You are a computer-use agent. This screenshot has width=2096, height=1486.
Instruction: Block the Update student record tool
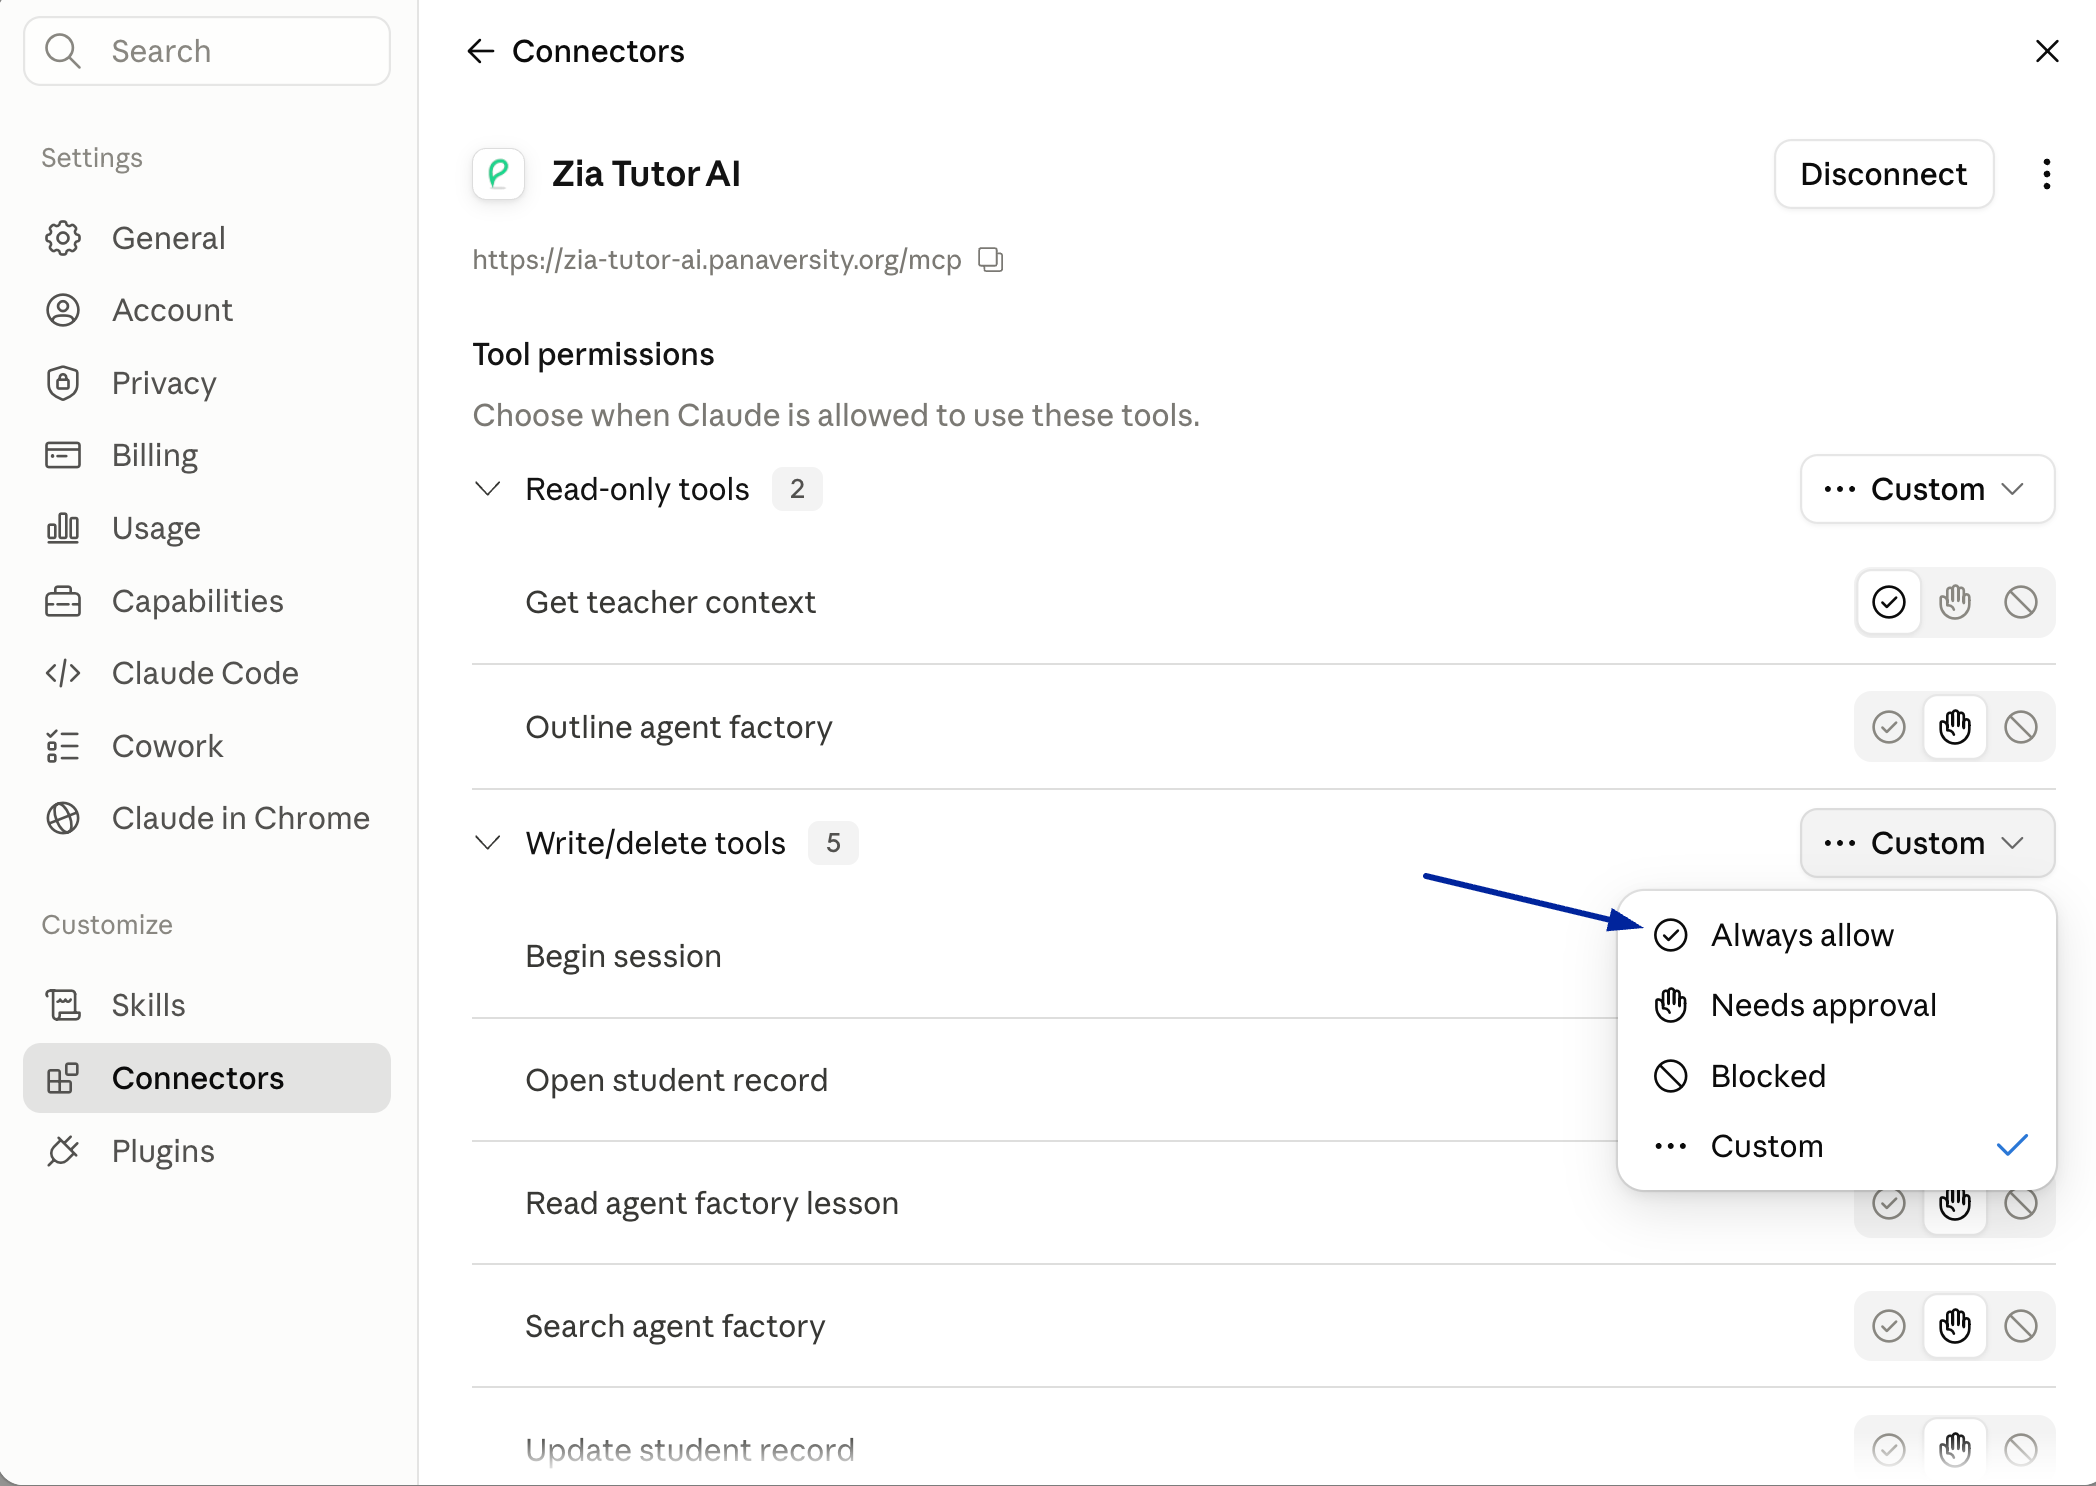tap(2021, 1449)
